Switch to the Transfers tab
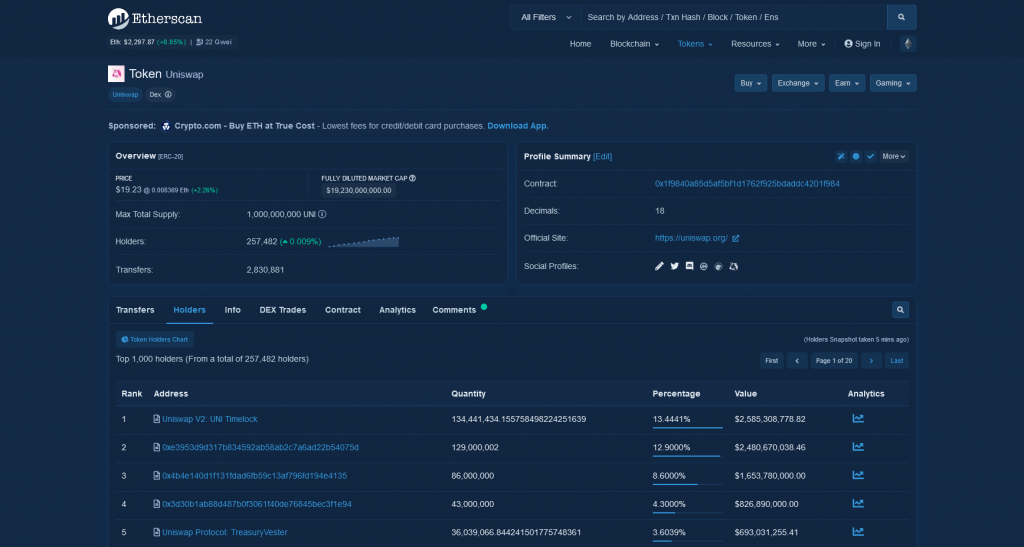Screen dimensions: 1024x547 point(135,310)
